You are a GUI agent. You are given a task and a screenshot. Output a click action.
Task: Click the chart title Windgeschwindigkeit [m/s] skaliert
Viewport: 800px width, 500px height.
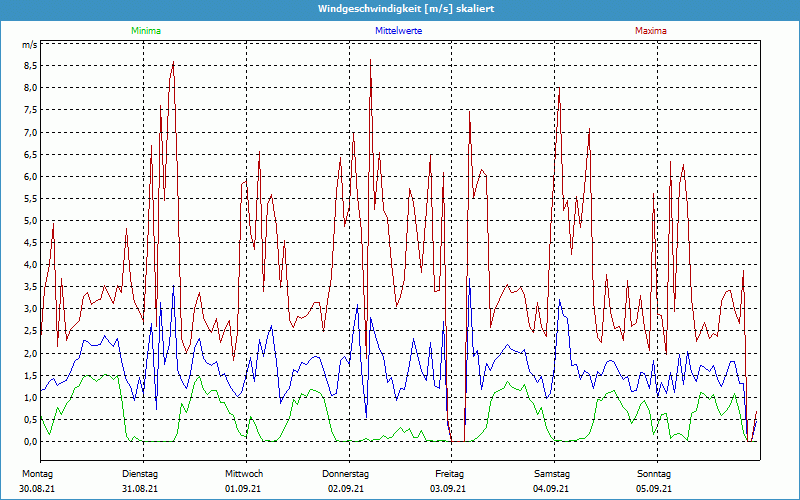click(406, 9)
